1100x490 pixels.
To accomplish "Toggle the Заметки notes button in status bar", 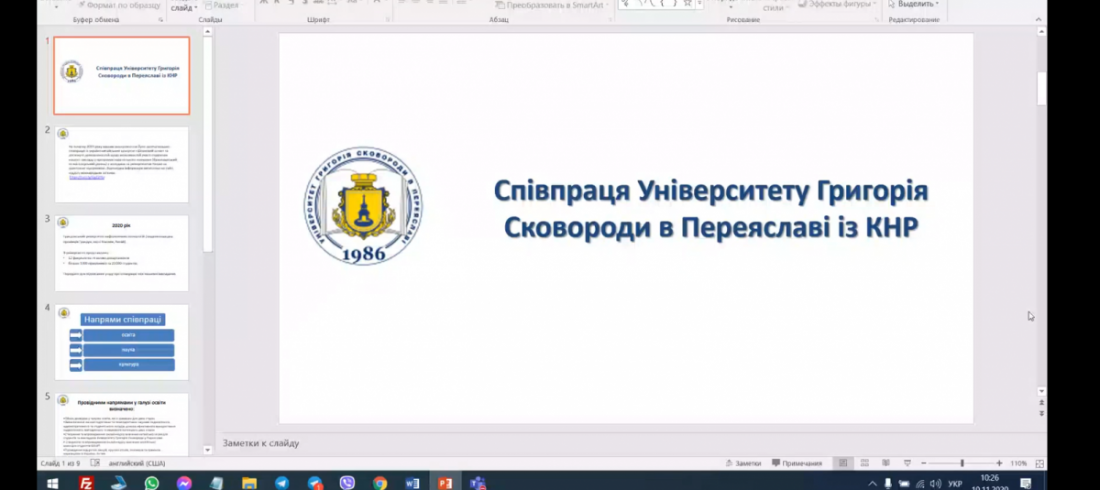I will pos(744,463).
